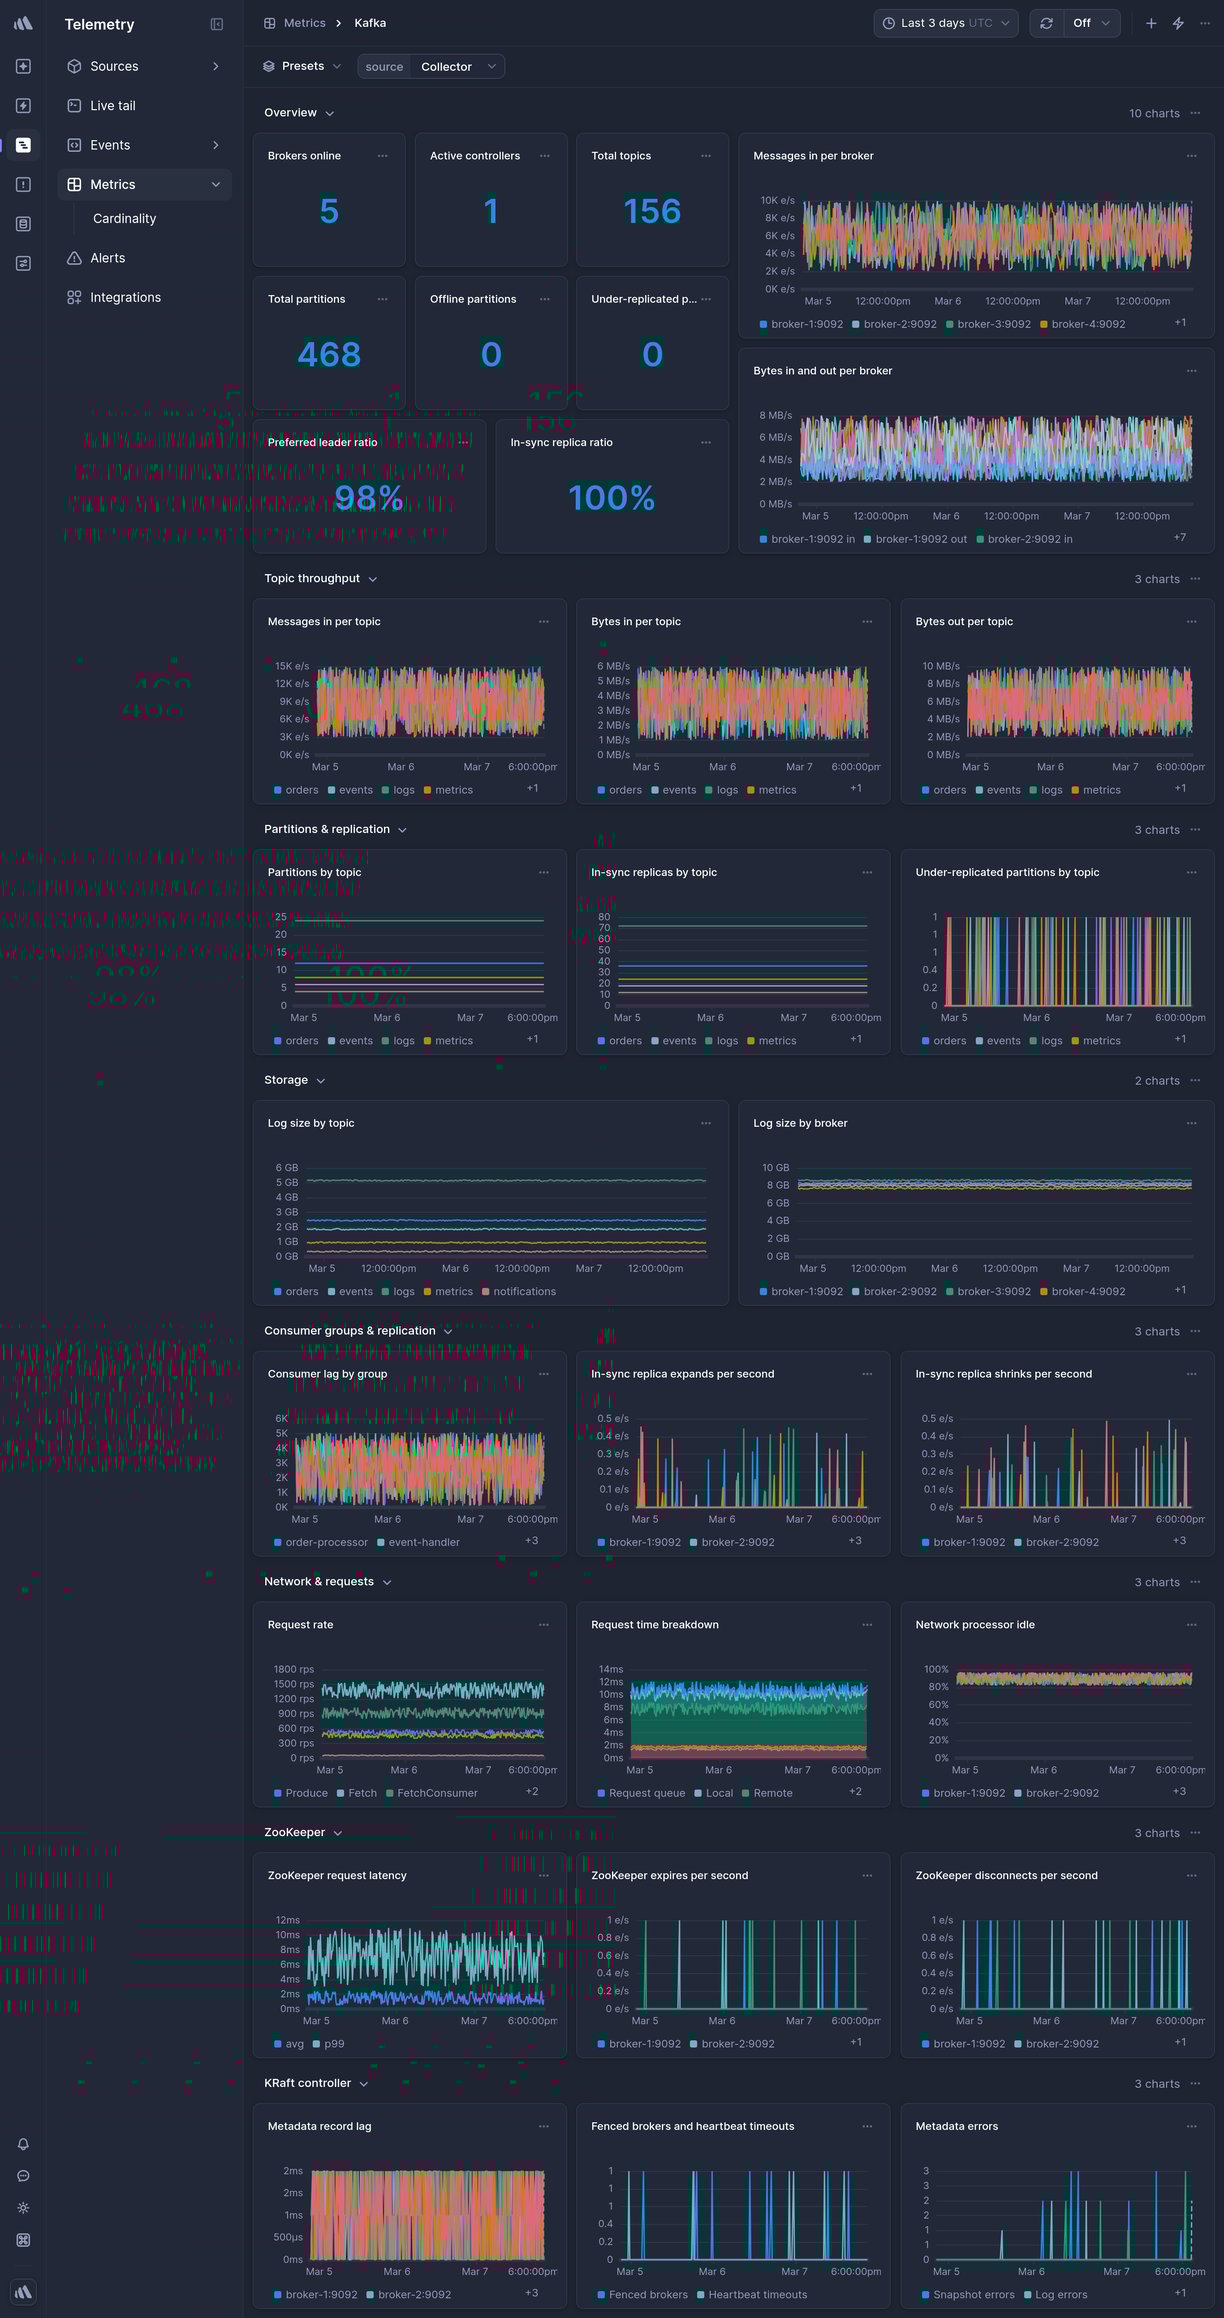Open Total topics card options menu
1224x2318 pixels.
pos(706,156)
